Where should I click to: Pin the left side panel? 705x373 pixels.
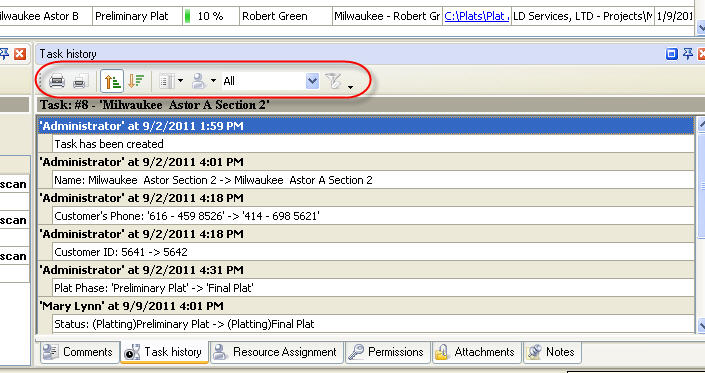coord(4,54)
